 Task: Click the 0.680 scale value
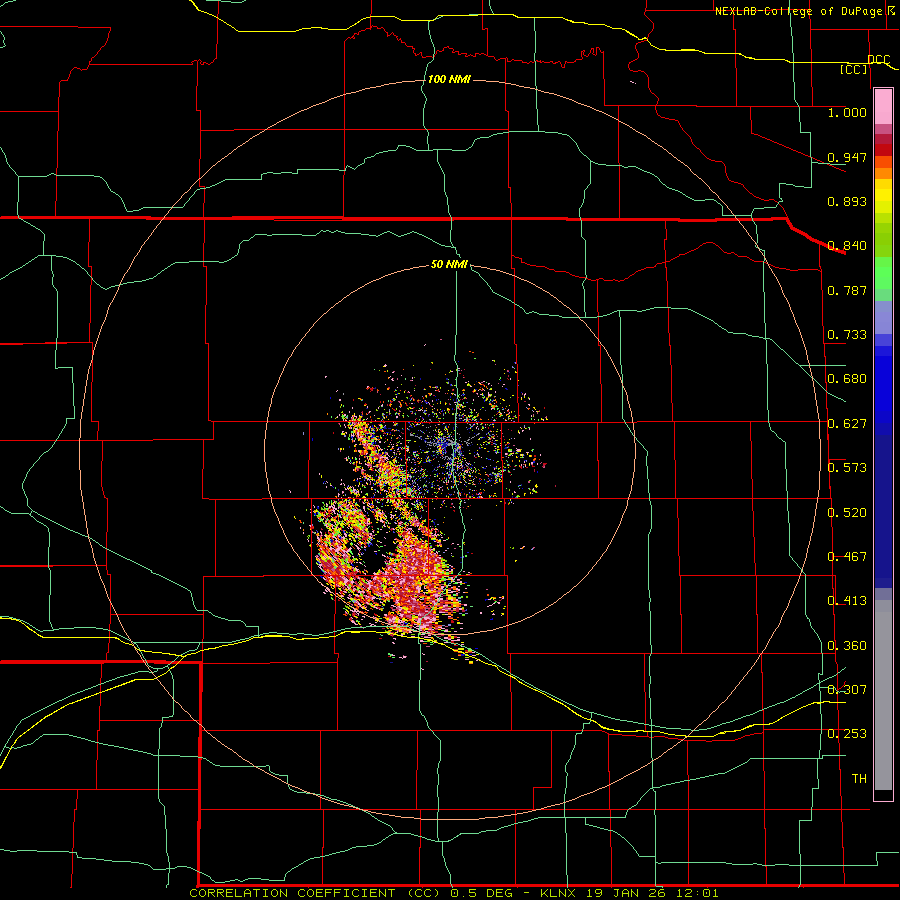coord(847,379)
